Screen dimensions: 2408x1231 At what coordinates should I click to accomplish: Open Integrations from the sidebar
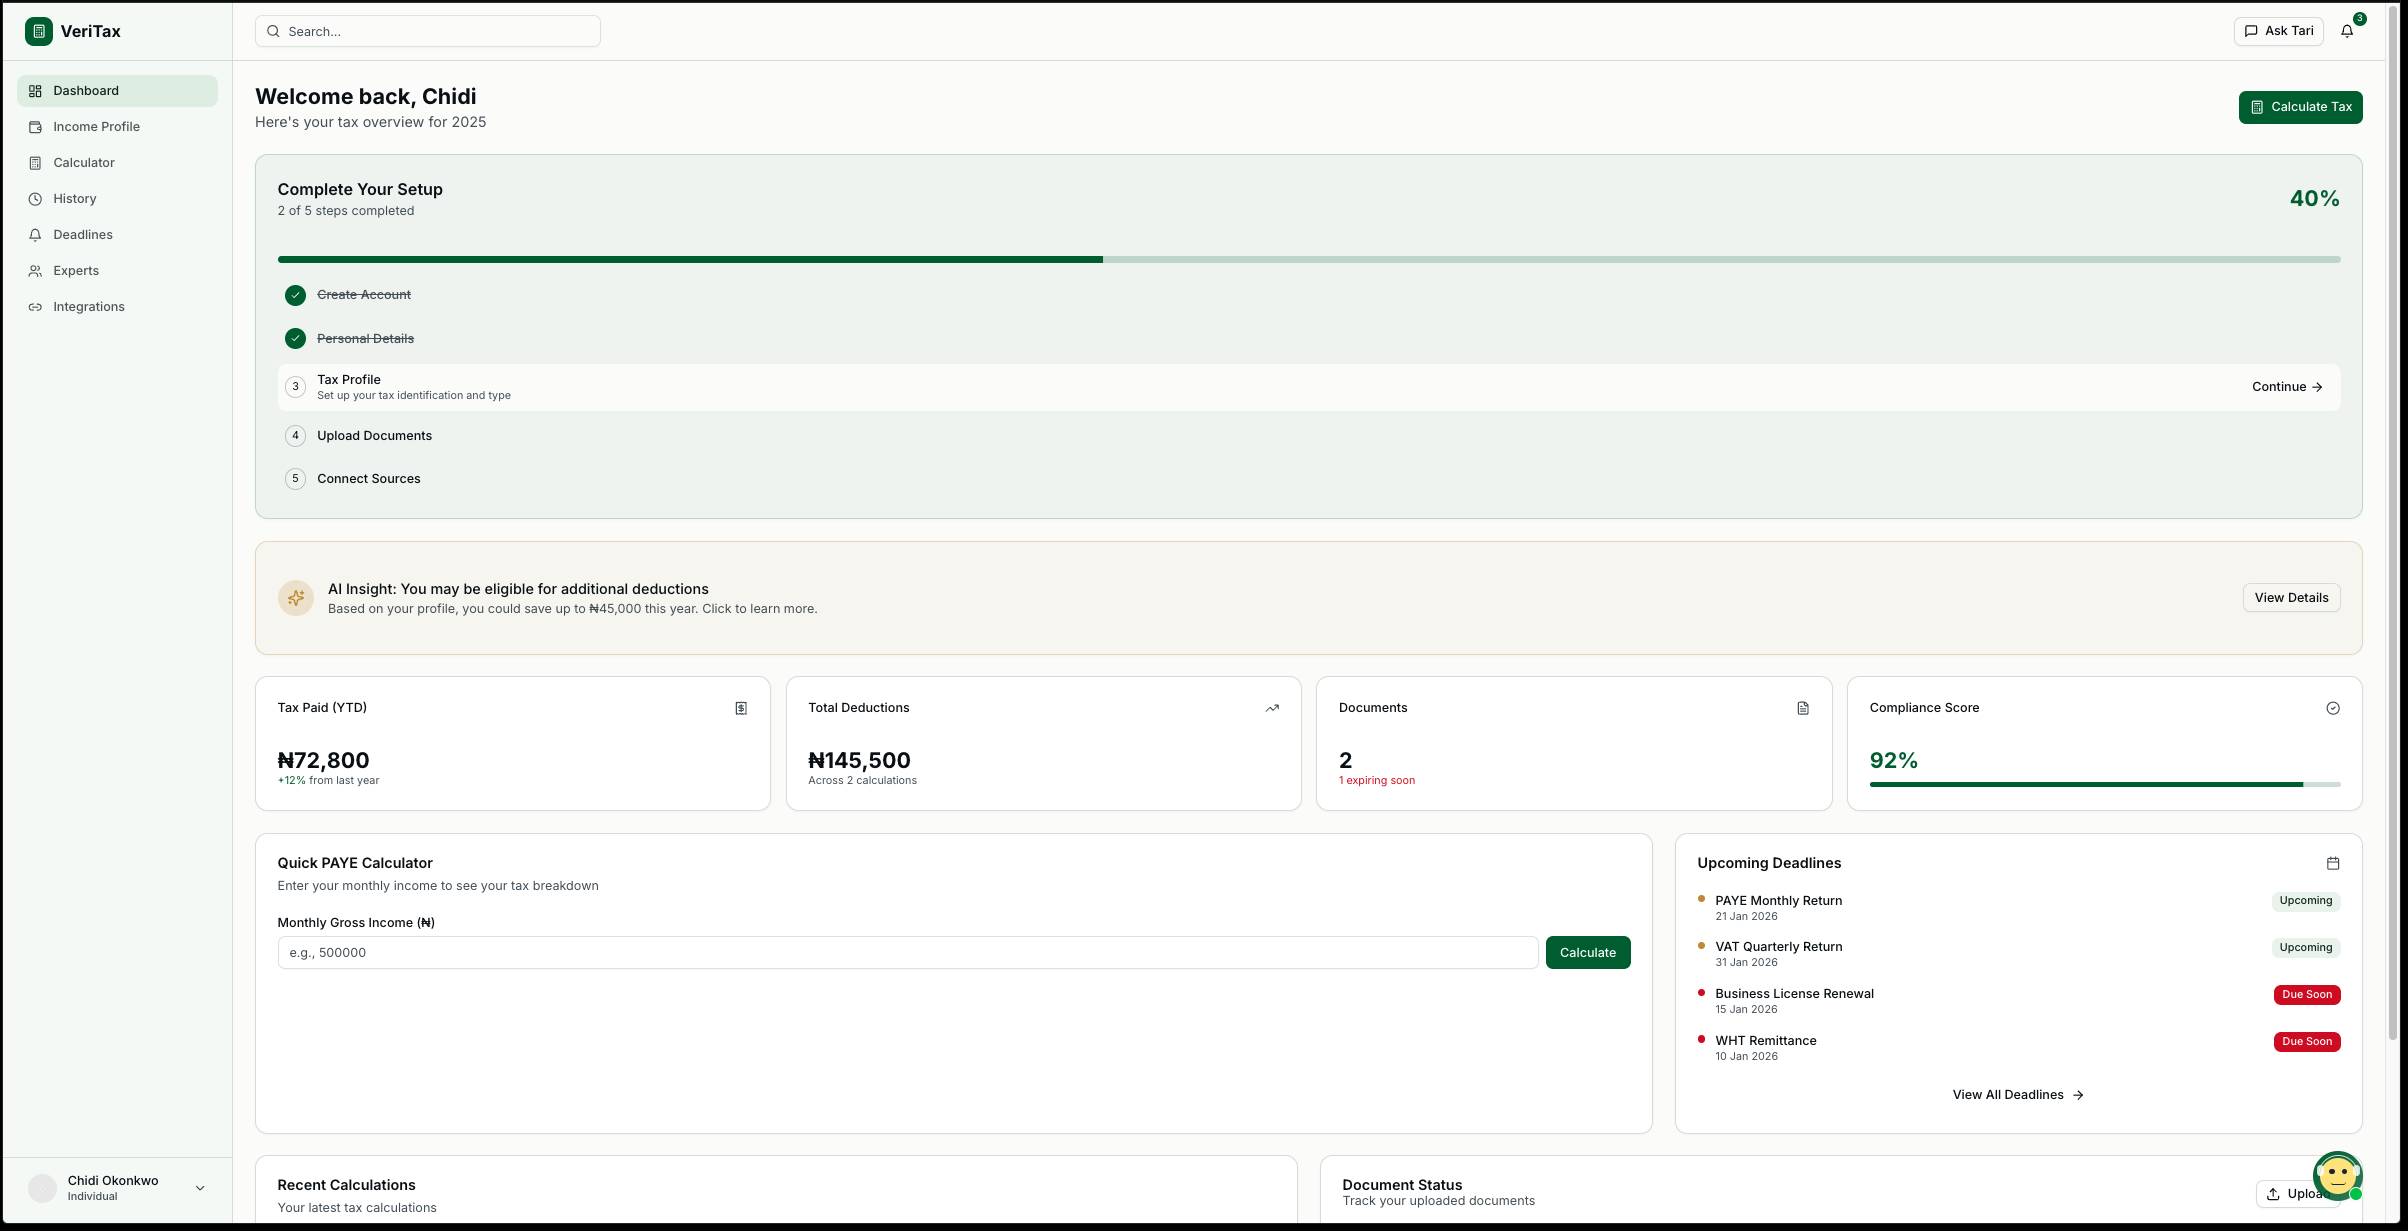89,307
